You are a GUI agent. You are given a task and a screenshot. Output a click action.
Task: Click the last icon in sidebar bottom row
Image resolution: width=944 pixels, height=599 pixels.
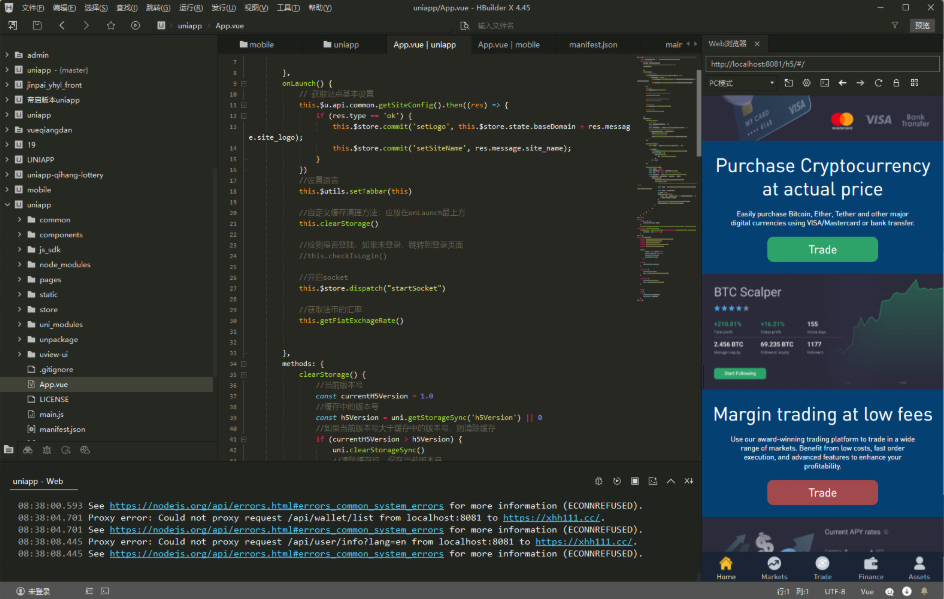(85, 450)
